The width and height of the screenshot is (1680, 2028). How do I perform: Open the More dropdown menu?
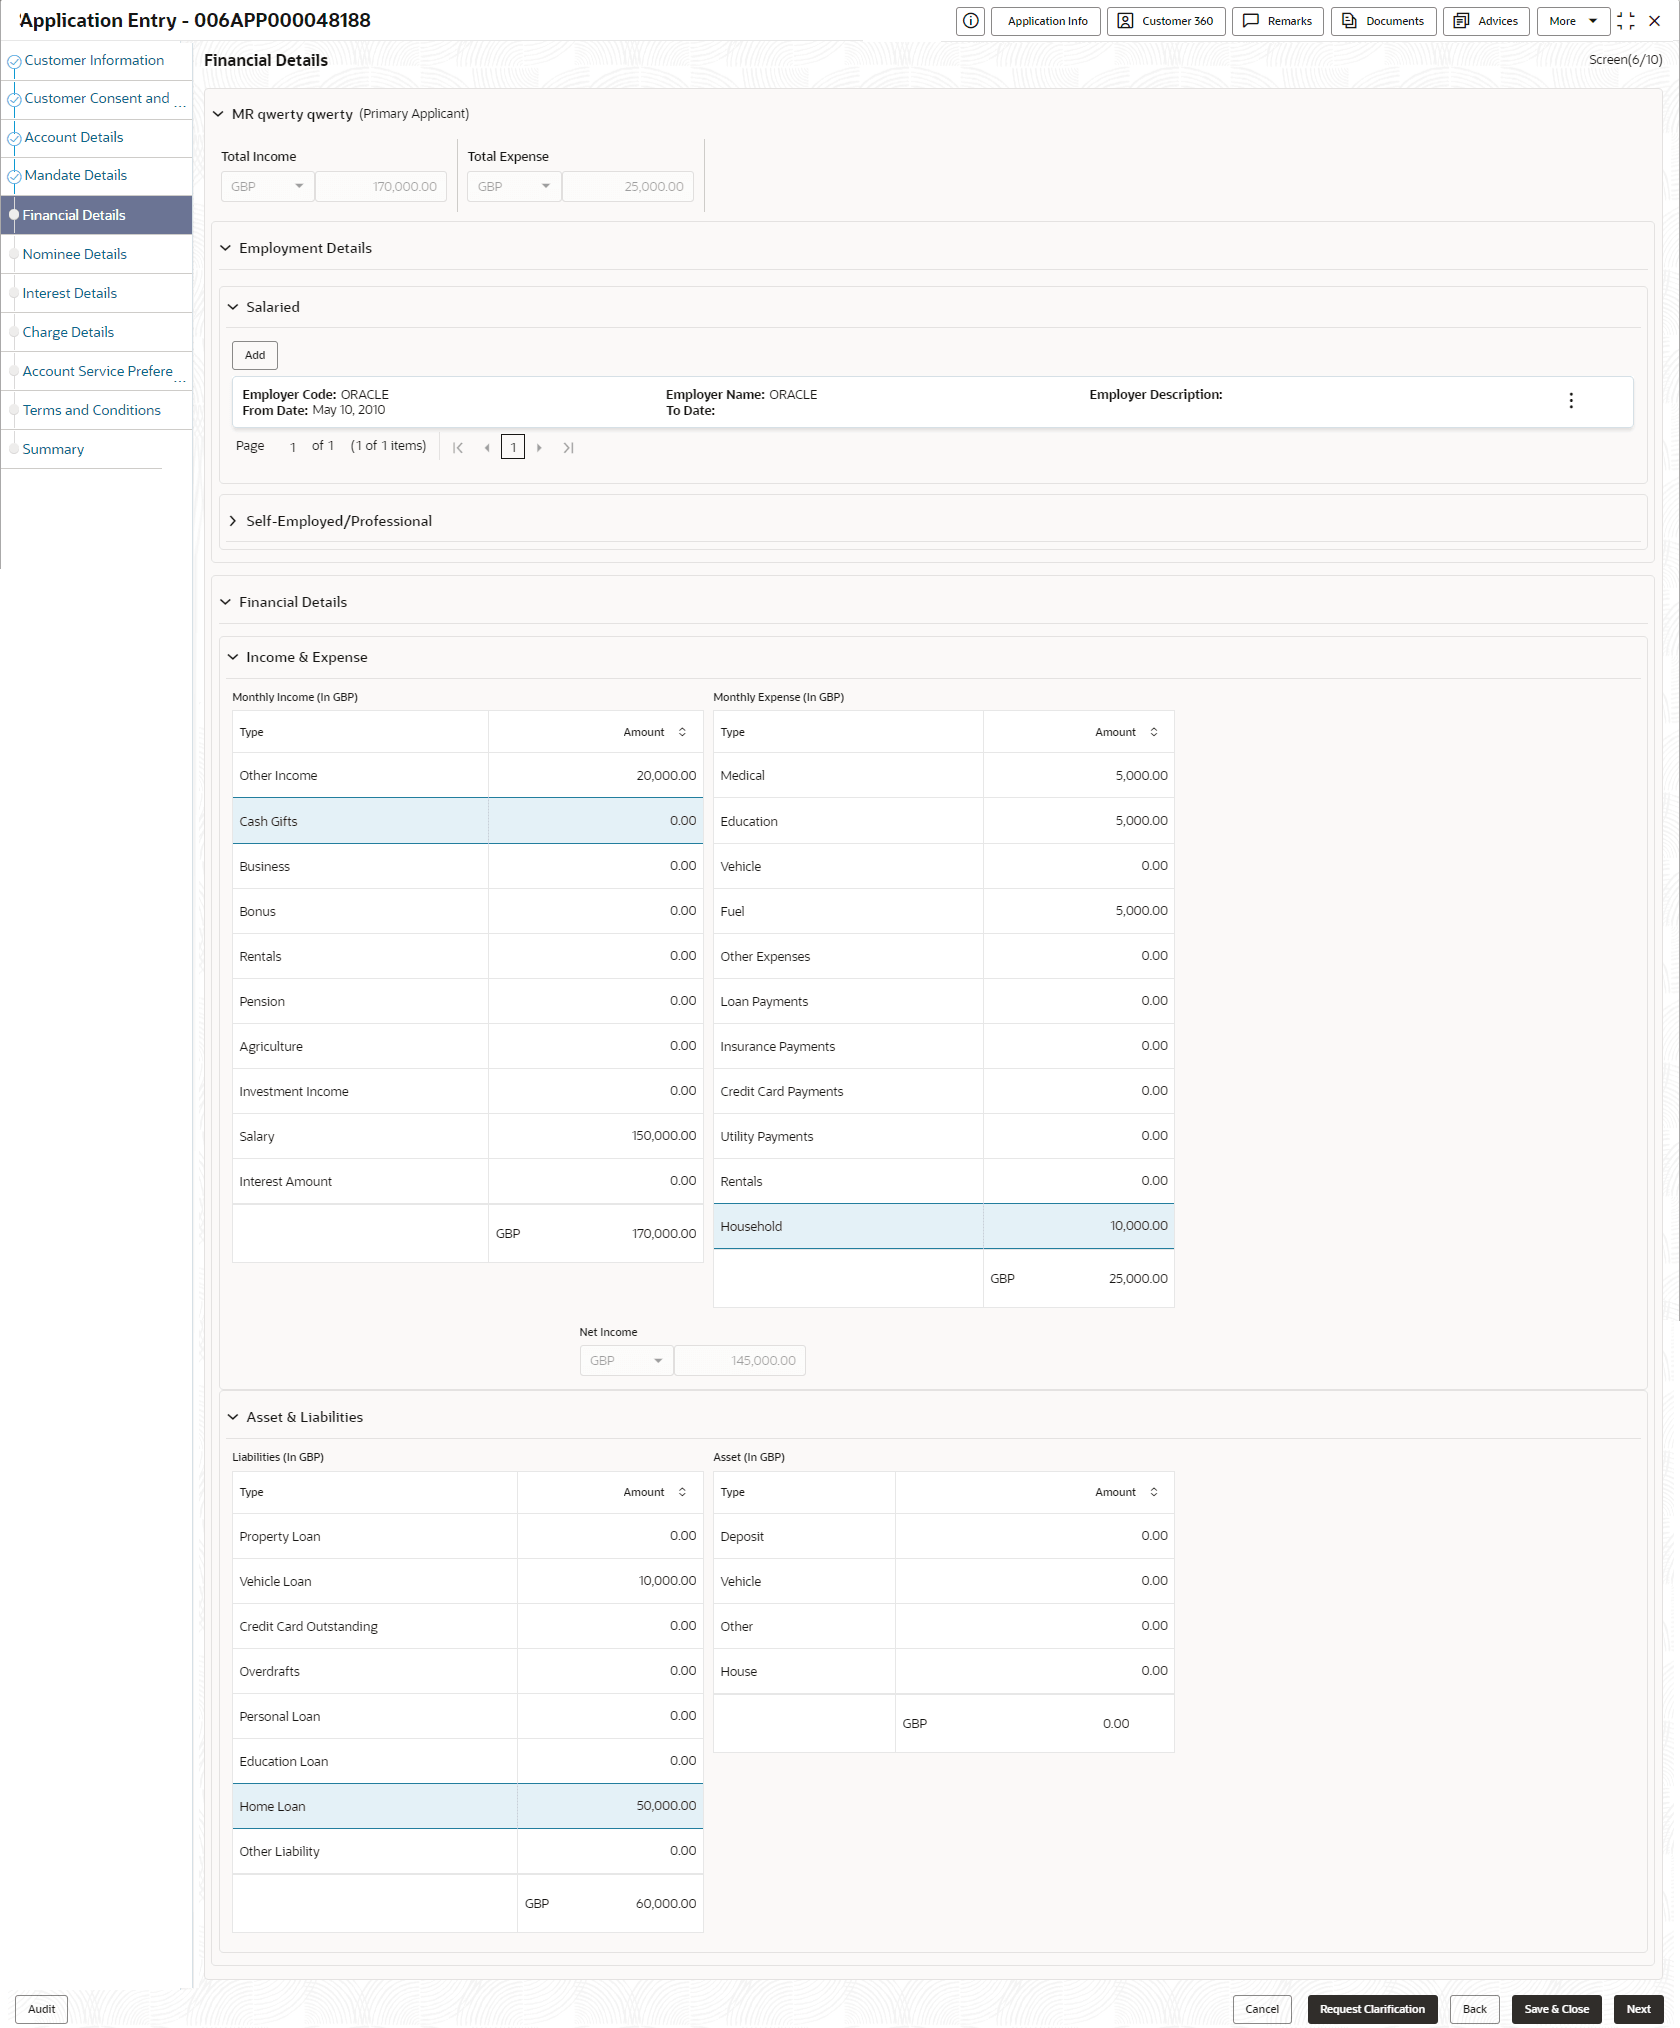[x=1573, y=21]
